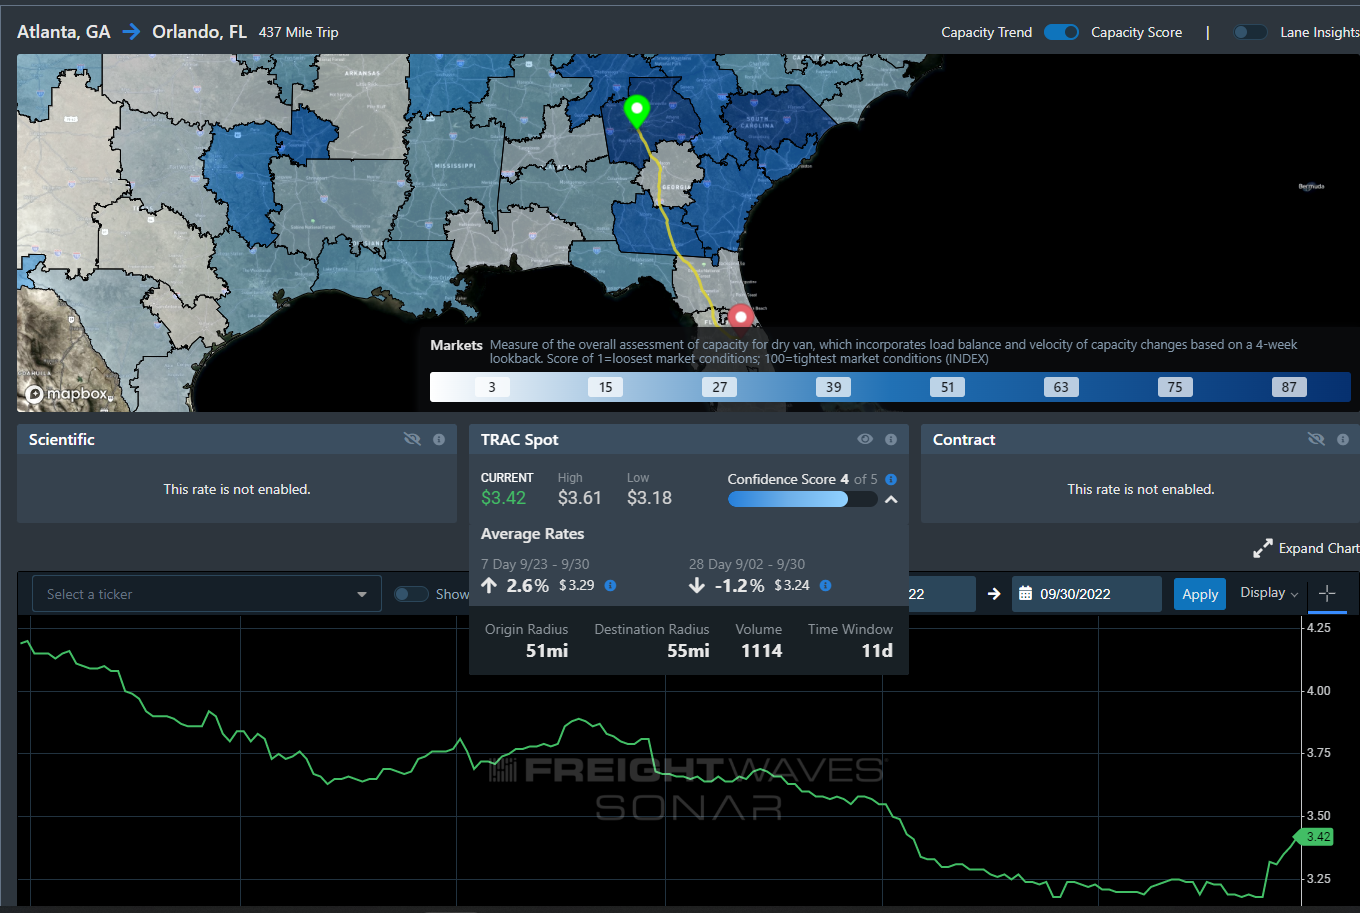
Task: Open the TRAC Spot panel info icon
Action: (x=891, y=439)
